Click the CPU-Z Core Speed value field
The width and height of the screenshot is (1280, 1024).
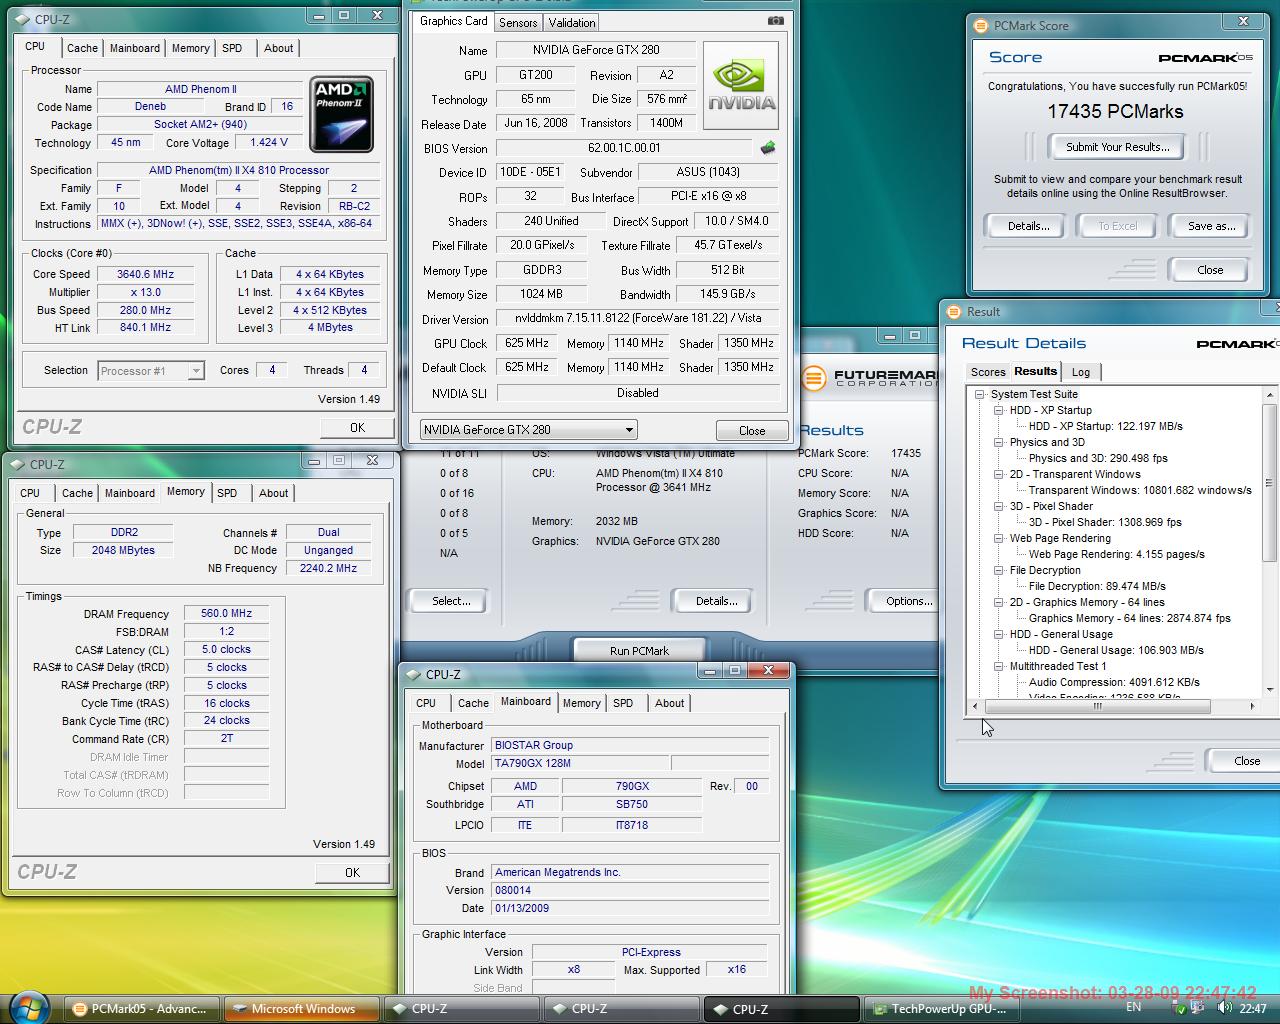point(145,274)
